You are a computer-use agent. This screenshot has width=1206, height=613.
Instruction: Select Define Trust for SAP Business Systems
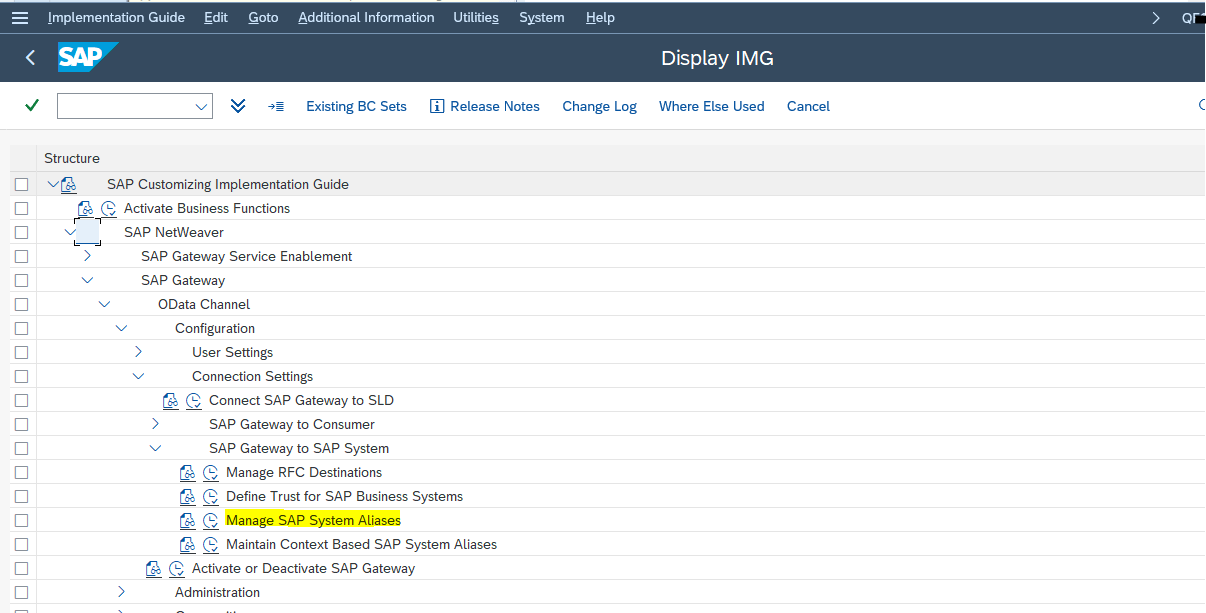pyautogui.click(x=344, y=496)
